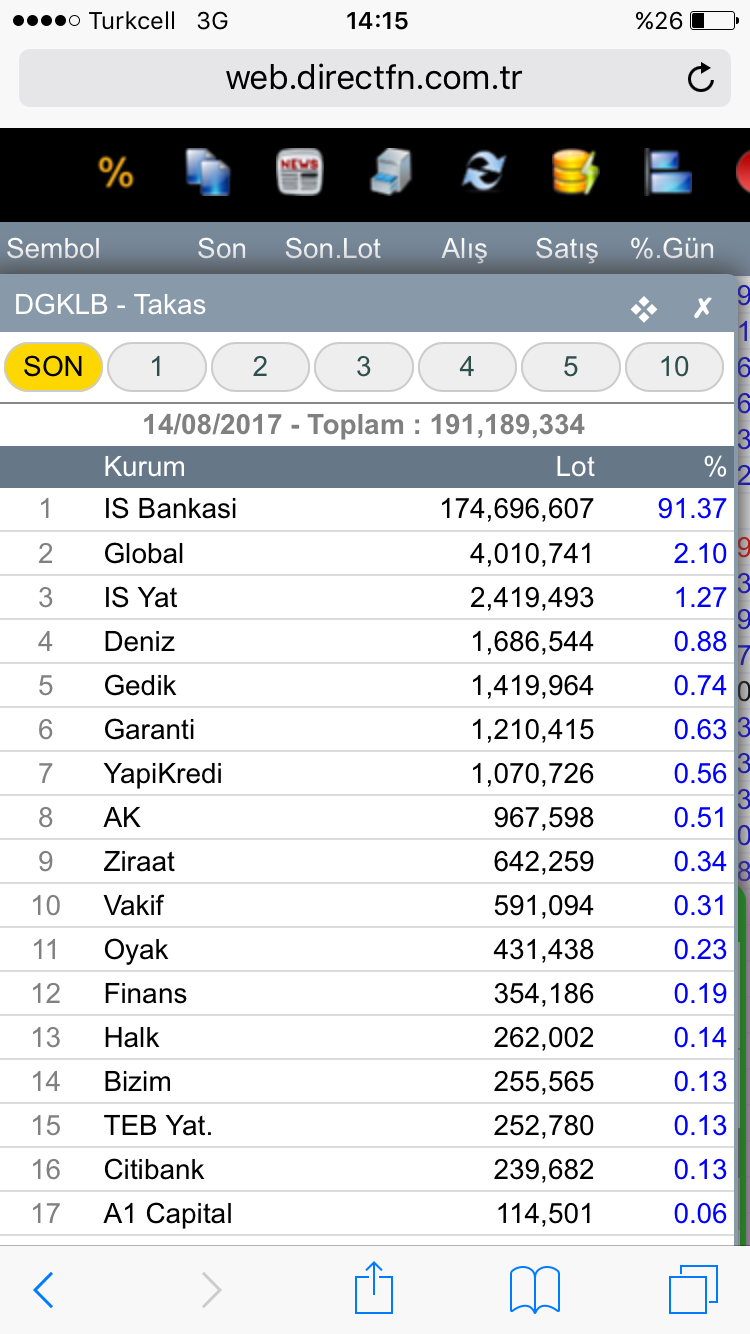The image size is (750, 1334).
Task: Select the Global row
Action: (x=367, y=553)
